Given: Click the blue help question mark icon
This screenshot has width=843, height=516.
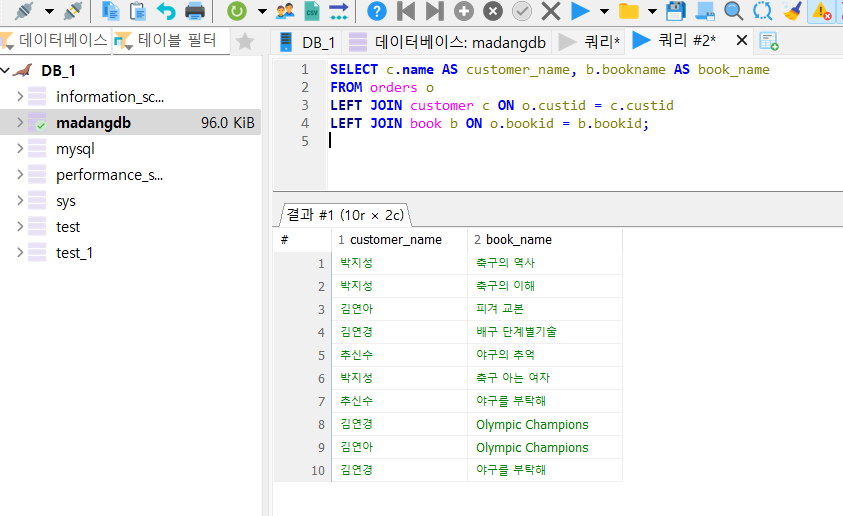Looking at the screenshot, I should click(x=377, y=11).
